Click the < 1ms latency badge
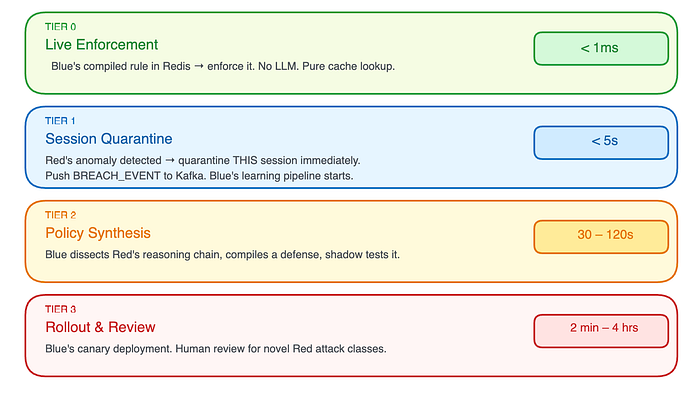The width and height of the screenshot is (700, 415). coord(601,48)
